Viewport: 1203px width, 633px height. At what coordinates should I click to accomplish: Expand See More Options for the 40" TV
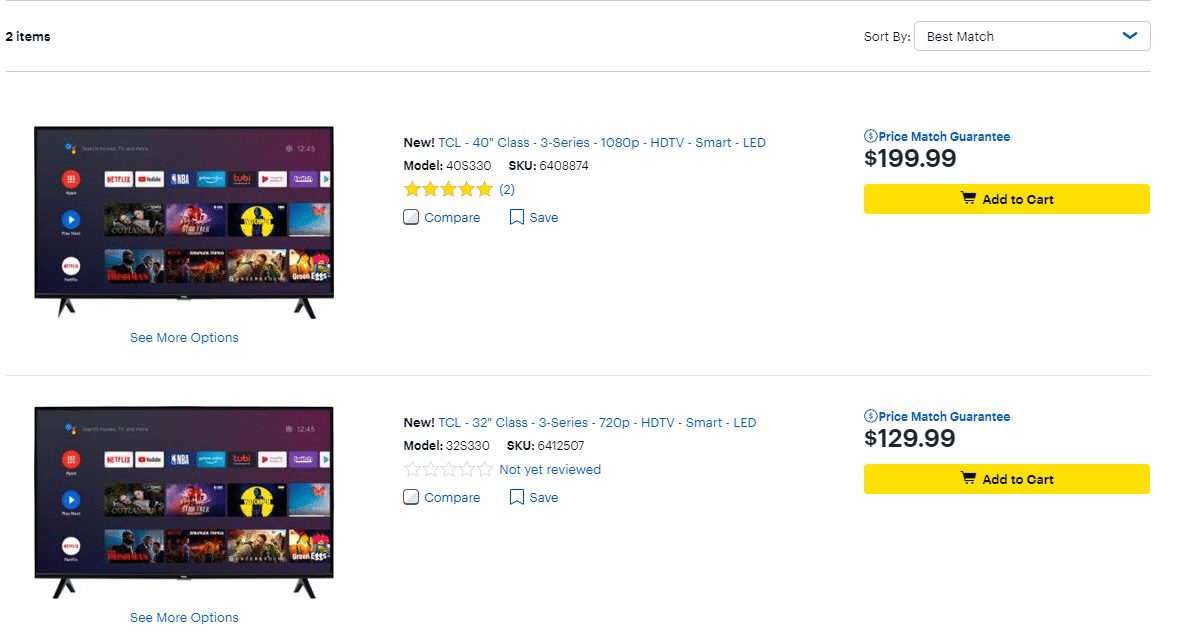(183, 337)
